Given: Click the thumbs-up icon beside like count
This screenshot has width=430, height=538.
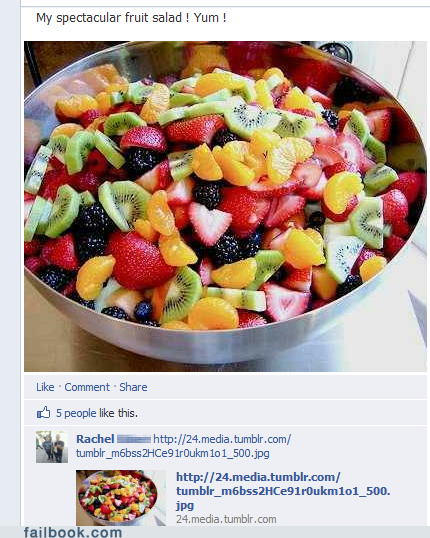Looking at the screenshot, I should [x=44, y=412].
